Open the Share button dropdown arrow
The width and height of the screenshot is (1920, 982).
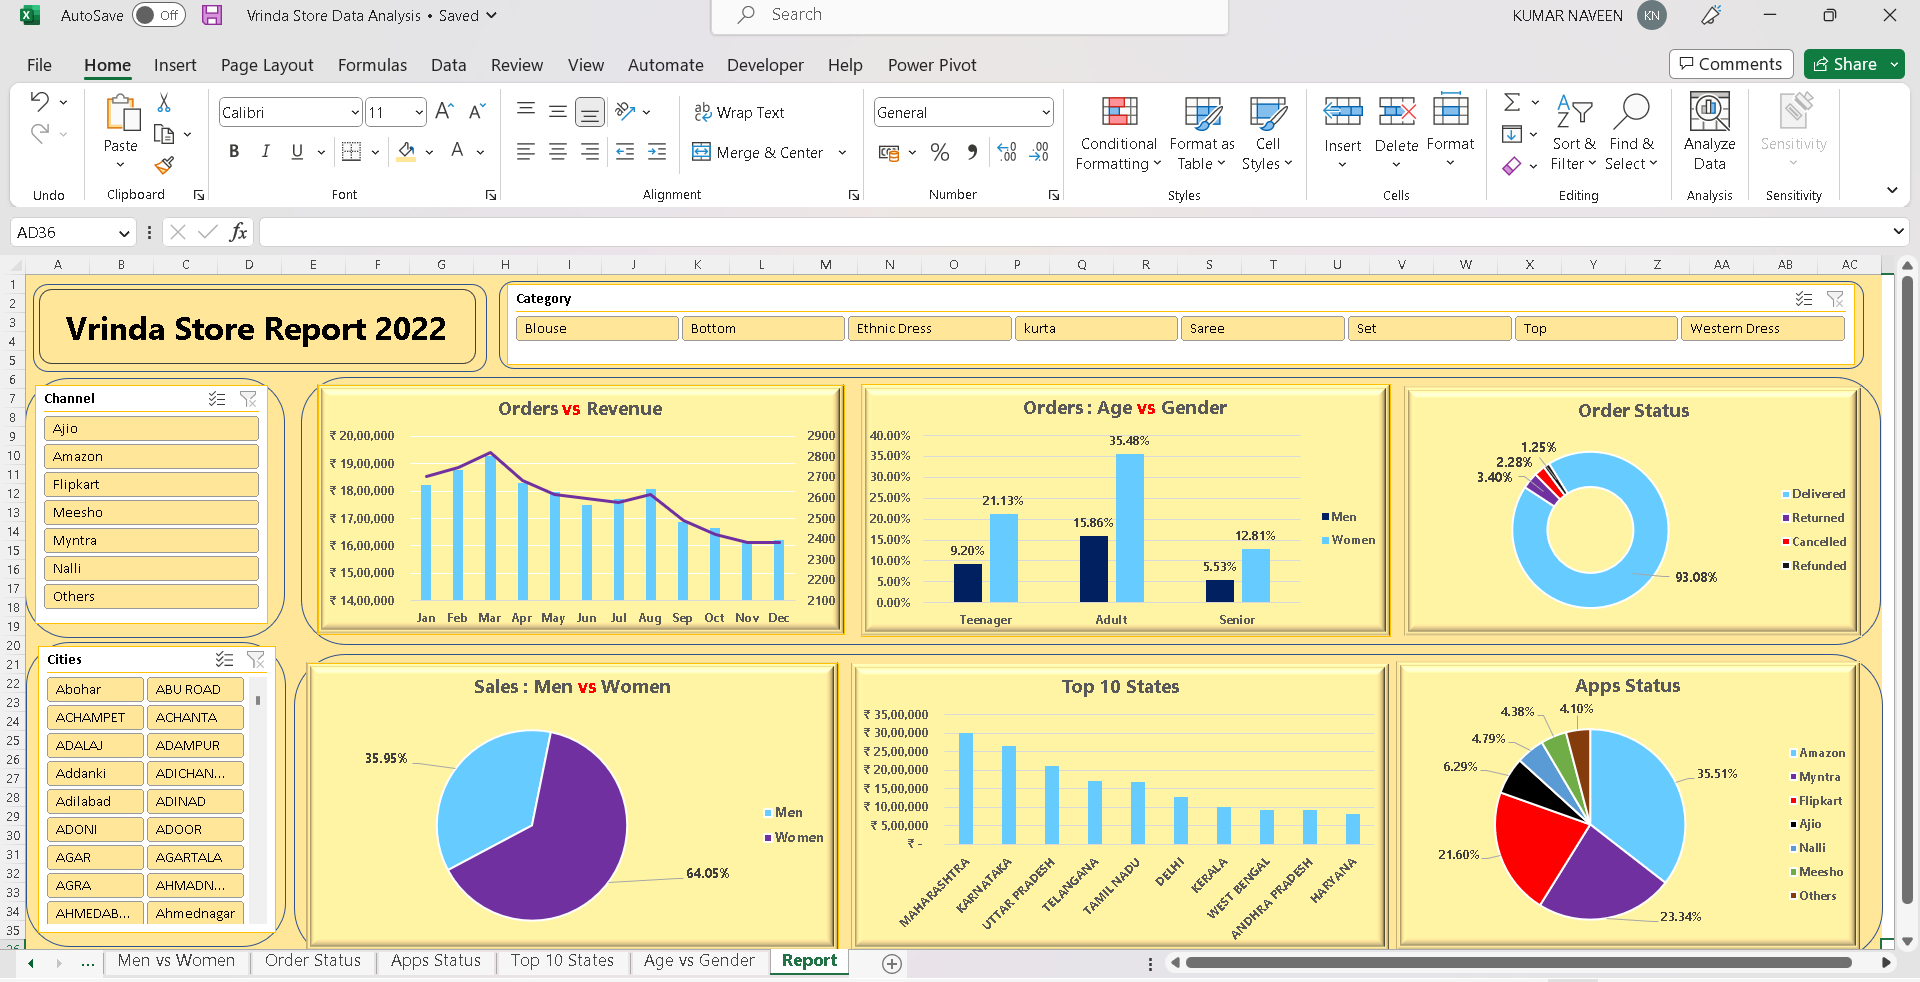tap(1895, 64)
